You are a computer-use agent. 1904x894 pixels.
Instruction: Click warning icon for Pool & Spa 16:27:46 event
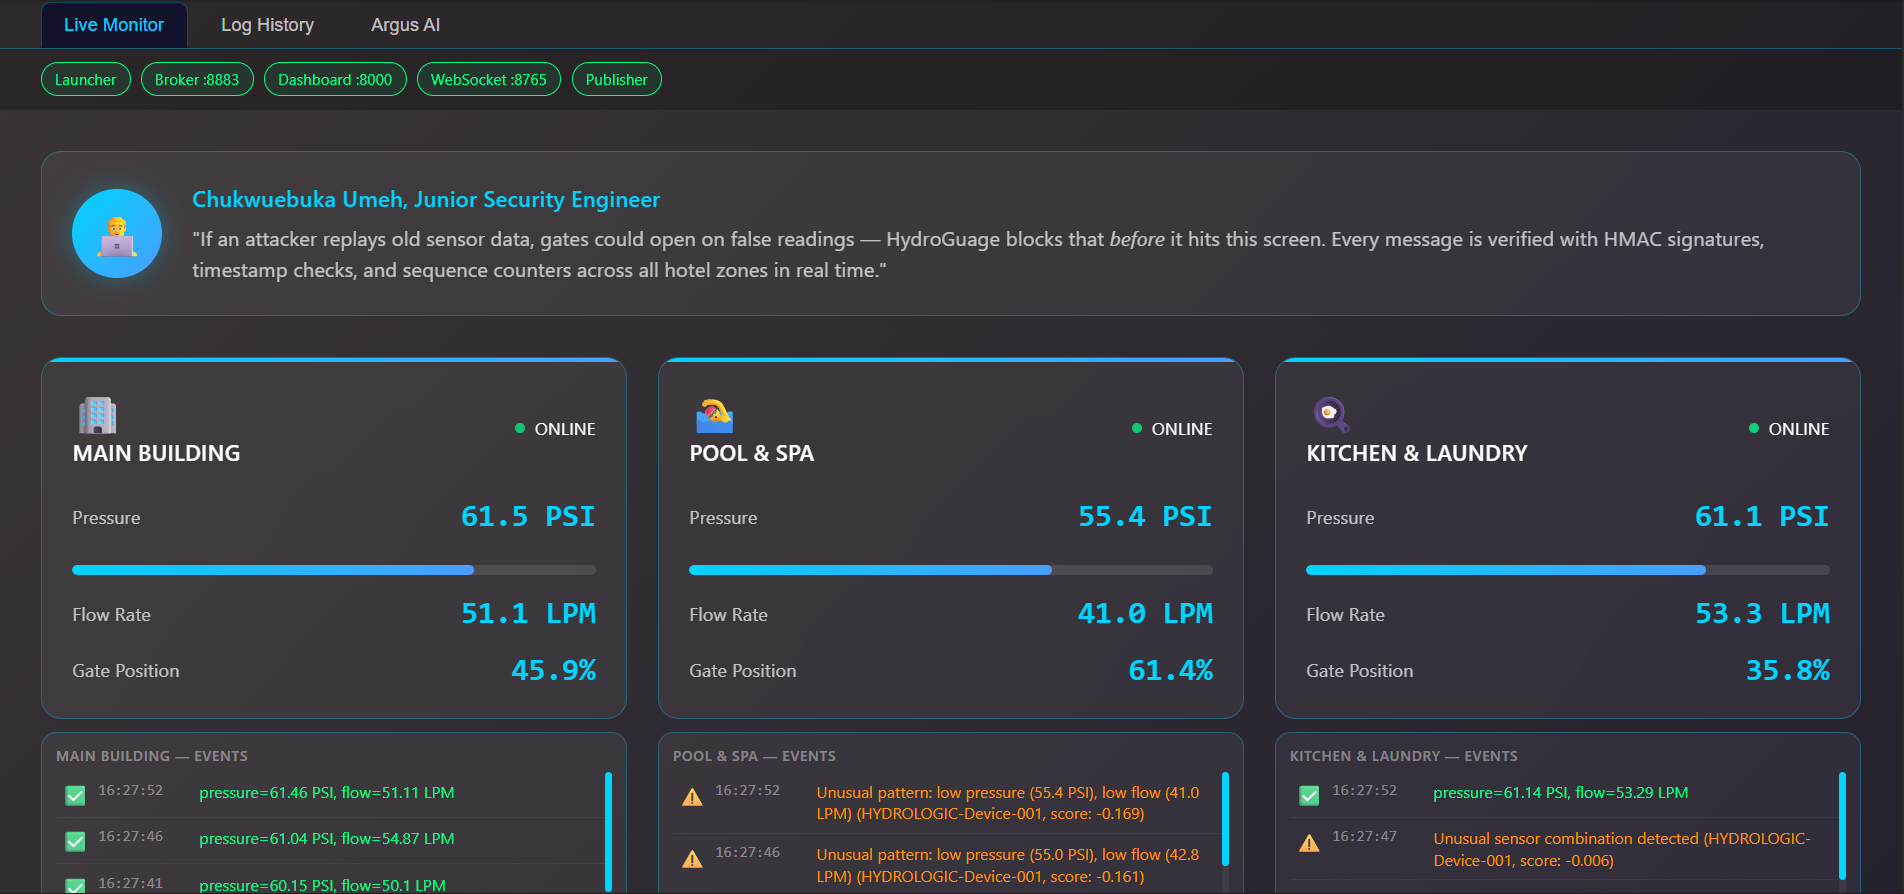click(692, 859)
